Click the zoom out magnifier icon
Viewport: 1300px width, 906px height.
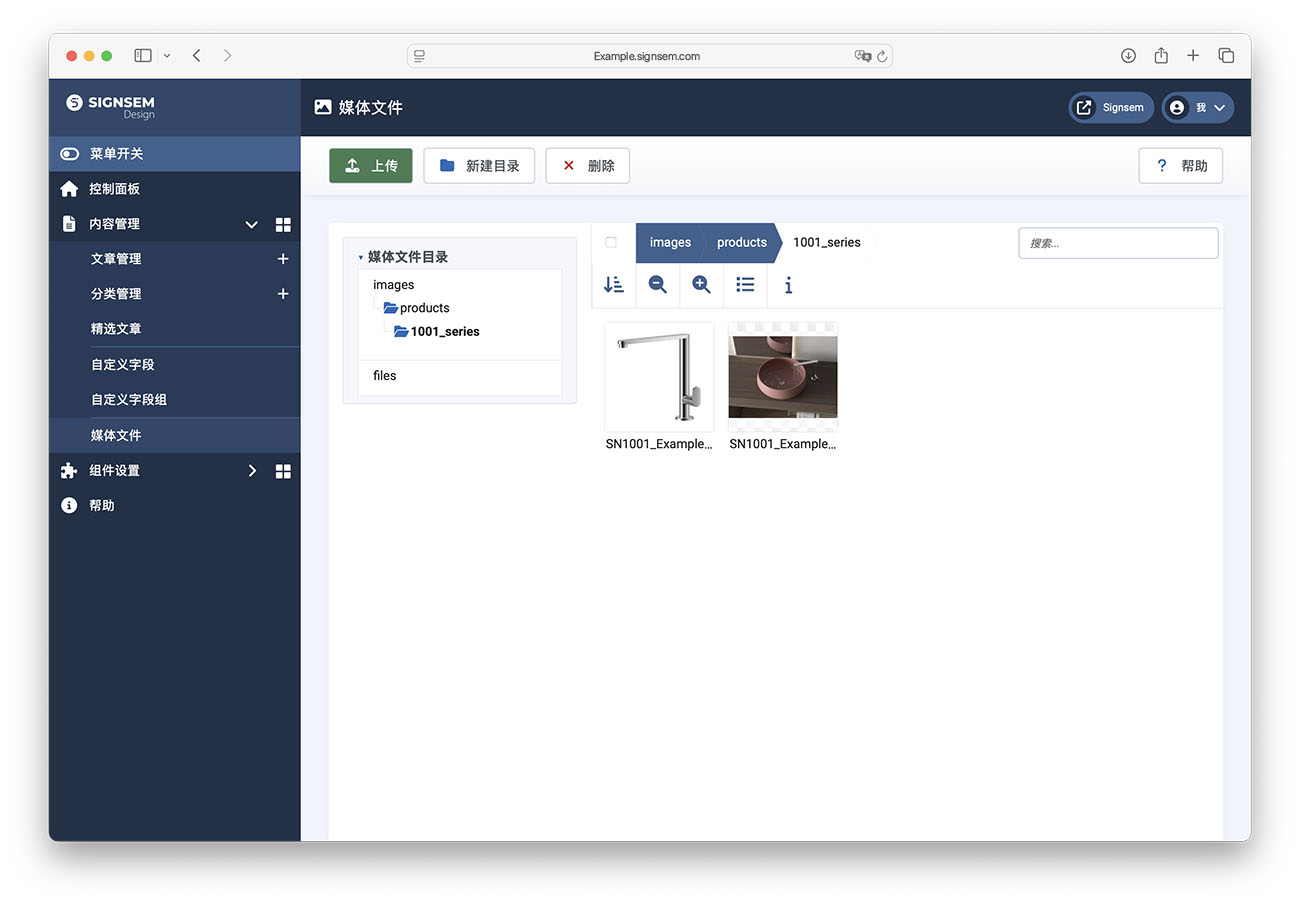(x=657, y=285)
